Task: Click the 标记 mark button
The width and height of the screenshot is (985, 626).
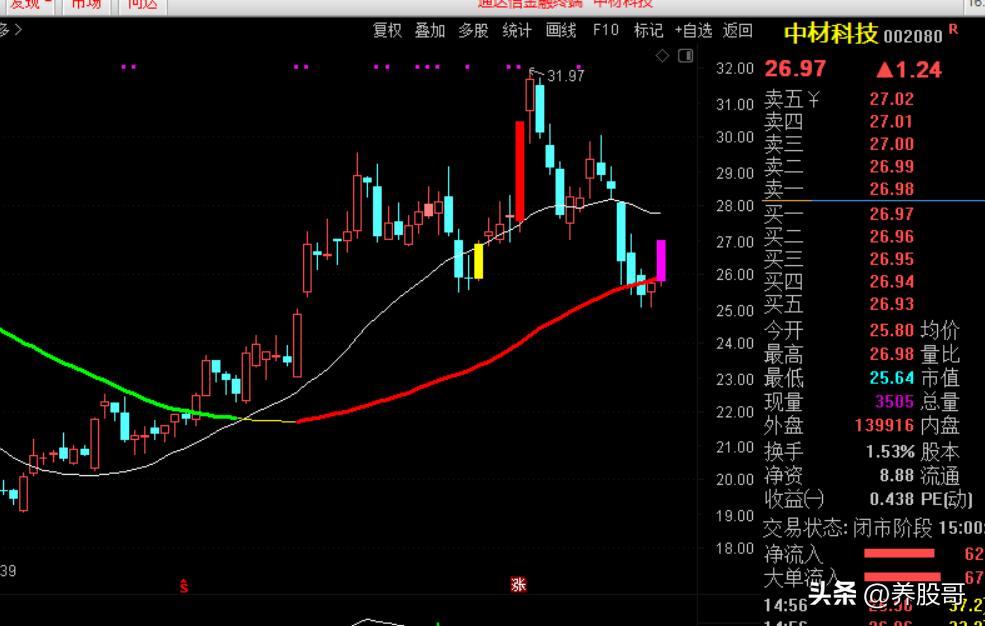Action: click(648, 30)
